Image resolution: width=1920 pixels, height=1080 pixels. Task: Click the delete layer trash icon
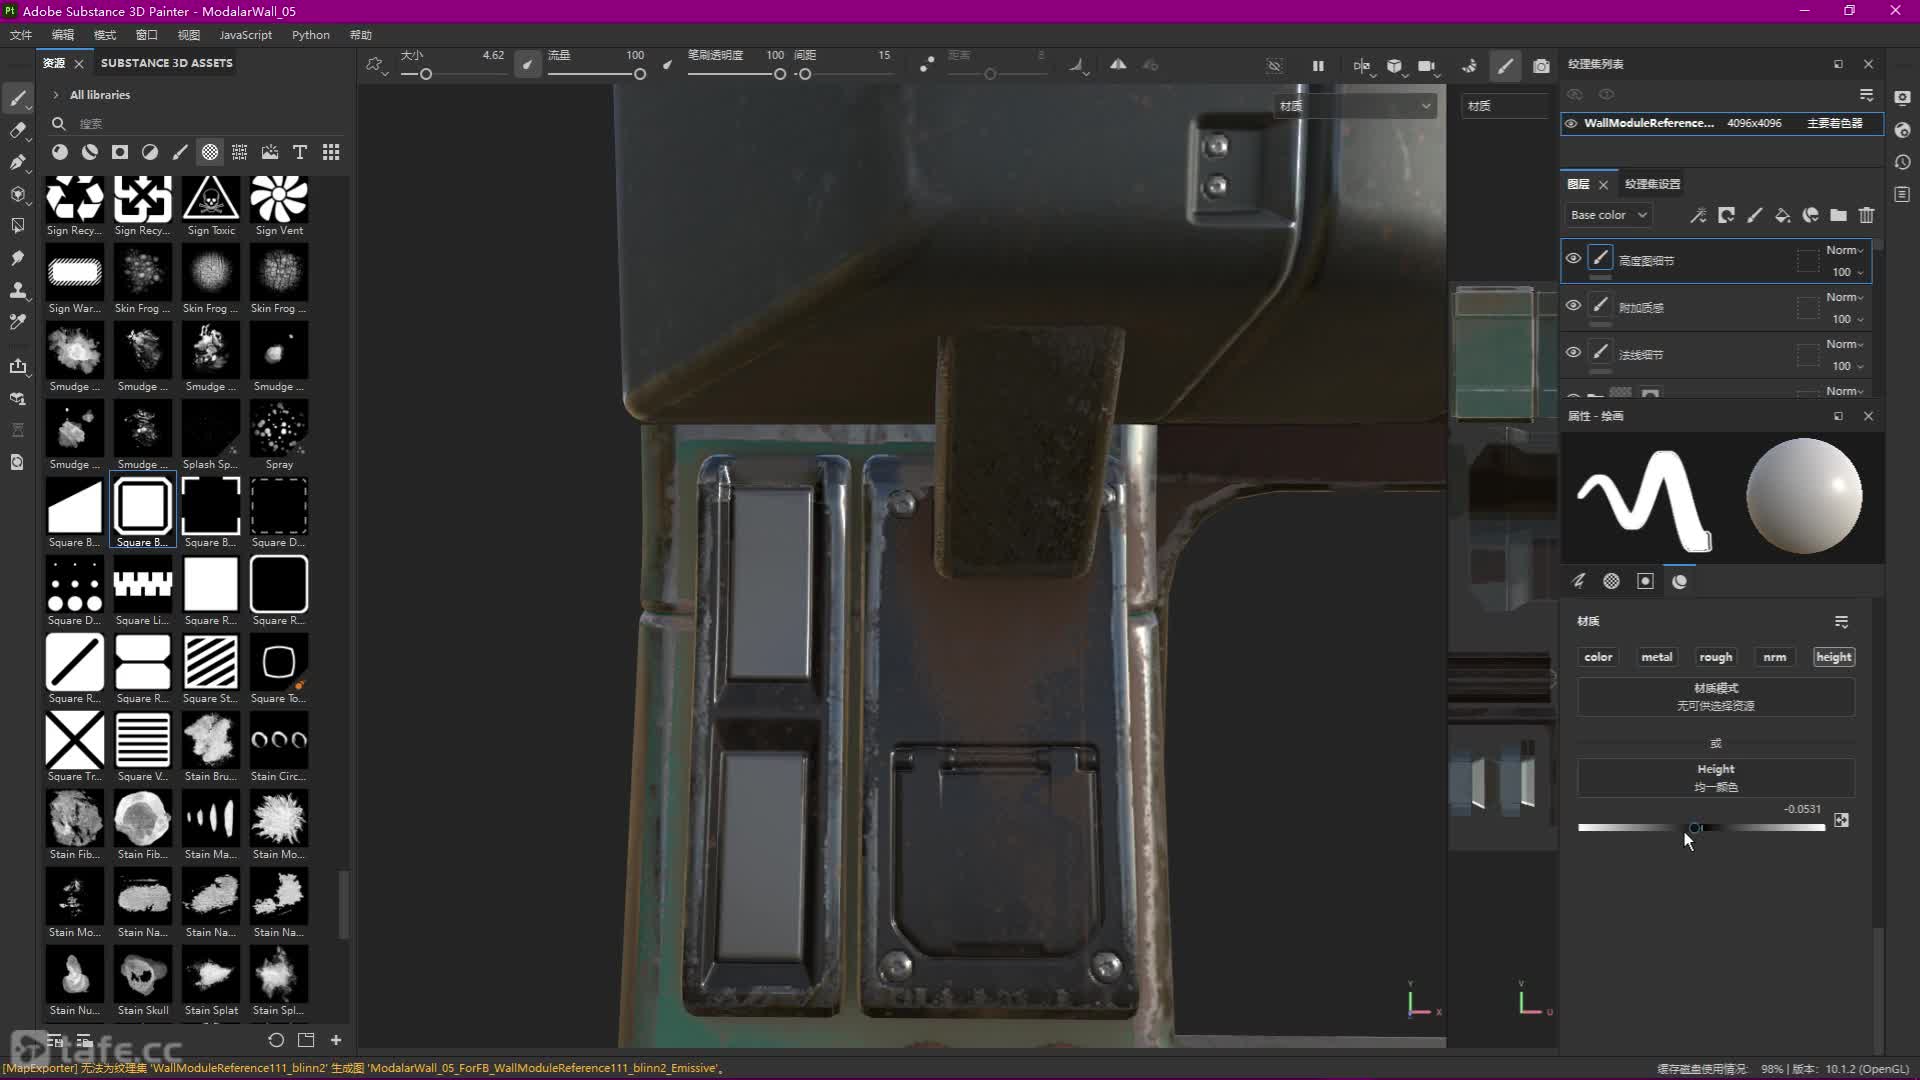[x=1866, y=215]
